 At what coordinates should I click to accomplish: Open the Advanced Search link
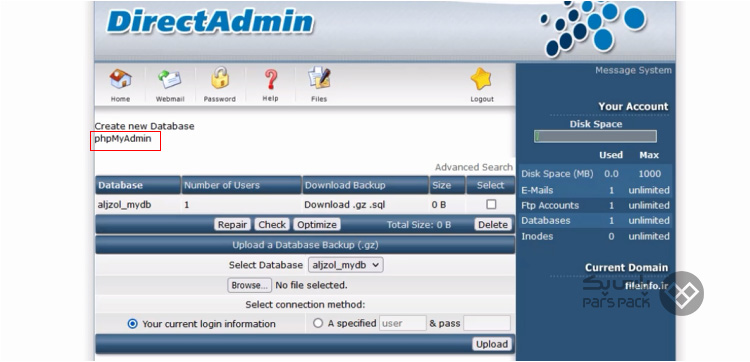(x=474, y=167)
